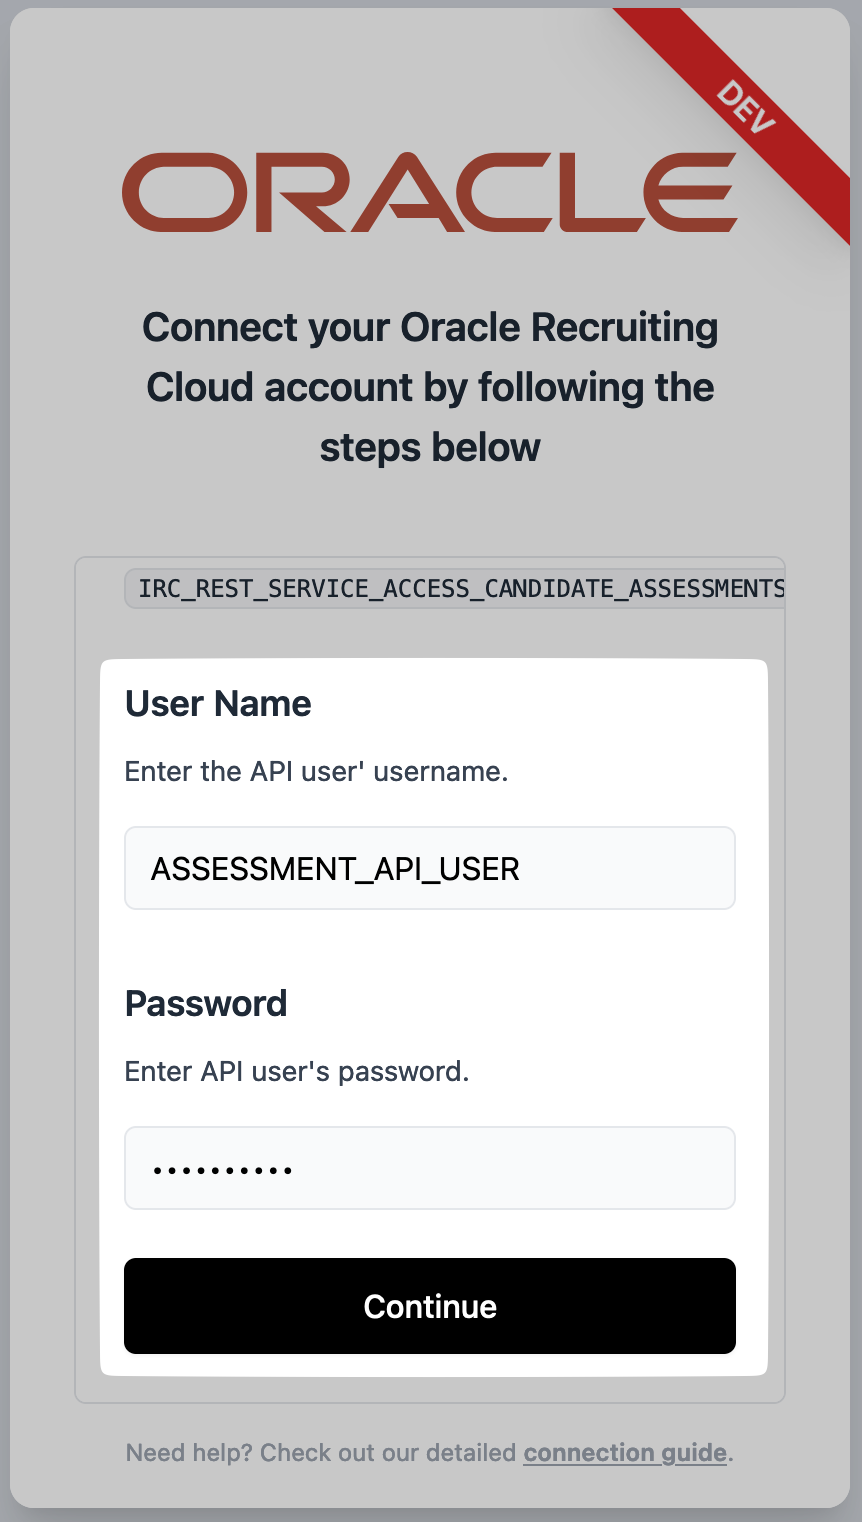862x1522 pixels.
Task: Click the "Enter the API user' username" hint
Action: [316, 771]
